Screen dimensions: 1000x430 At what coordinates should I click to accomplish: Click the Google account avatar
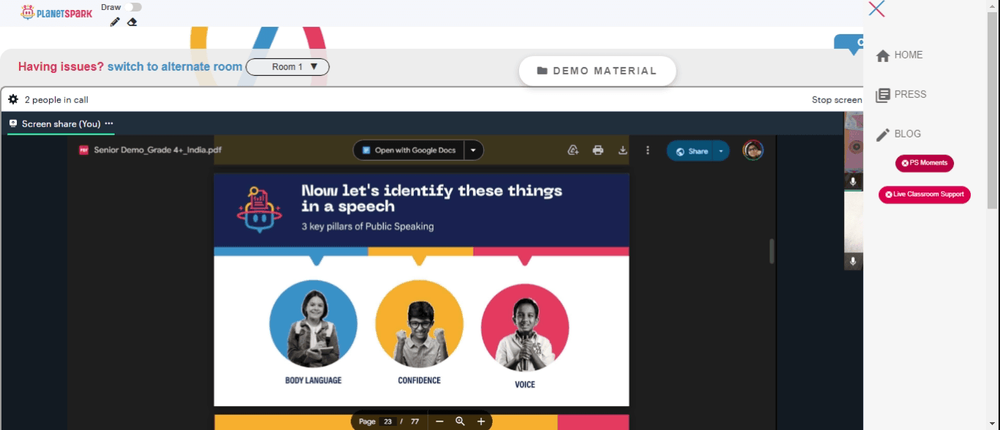click(753, 151)
